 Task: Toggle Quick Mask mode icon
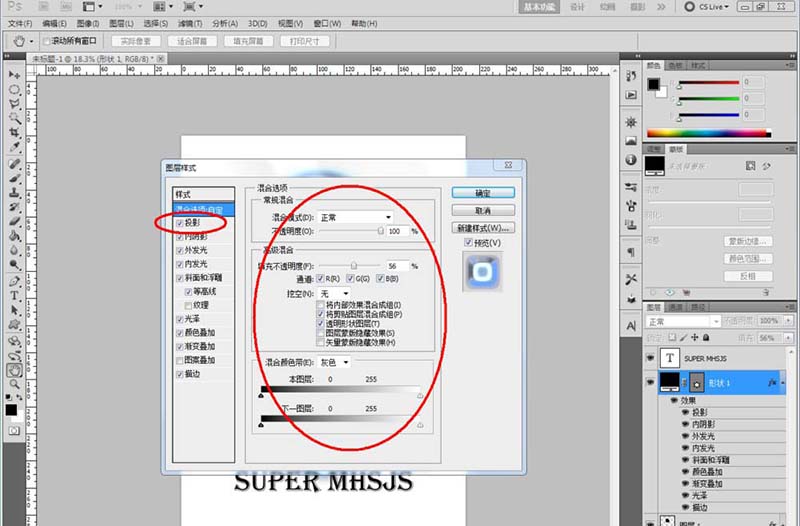14,431
